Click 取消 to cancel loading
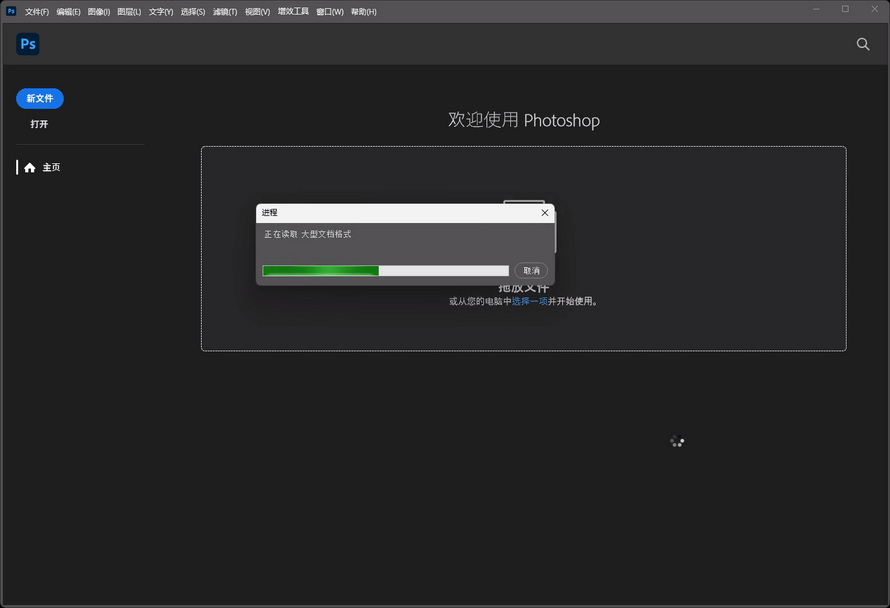Screen dimensions: 890x608 (531, 271)
